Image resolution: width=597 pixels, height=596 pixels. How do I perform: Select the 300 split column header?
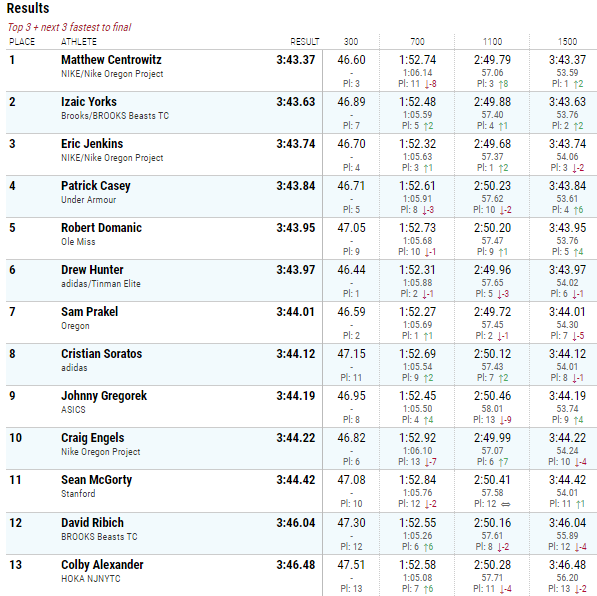point(351,42)
